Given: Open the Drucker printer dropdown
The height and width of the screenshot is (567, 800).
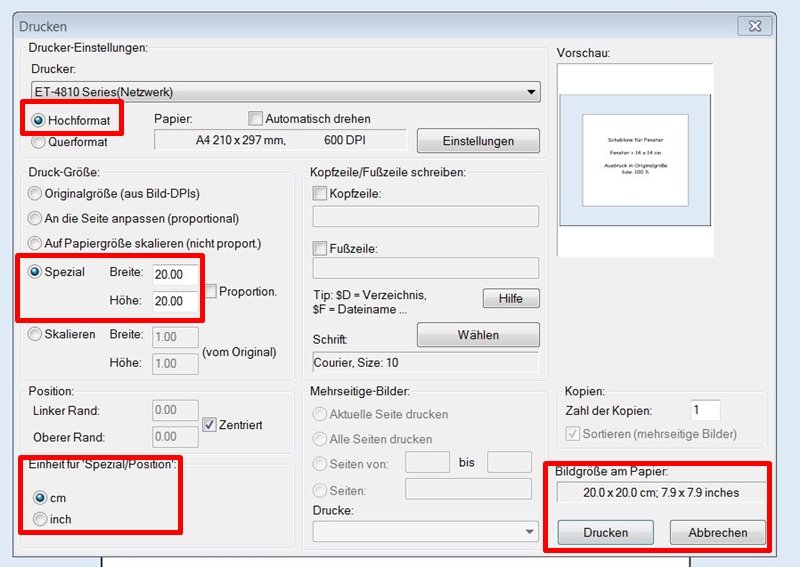Looking at the screenshot, I should click(x=286, y=92).
